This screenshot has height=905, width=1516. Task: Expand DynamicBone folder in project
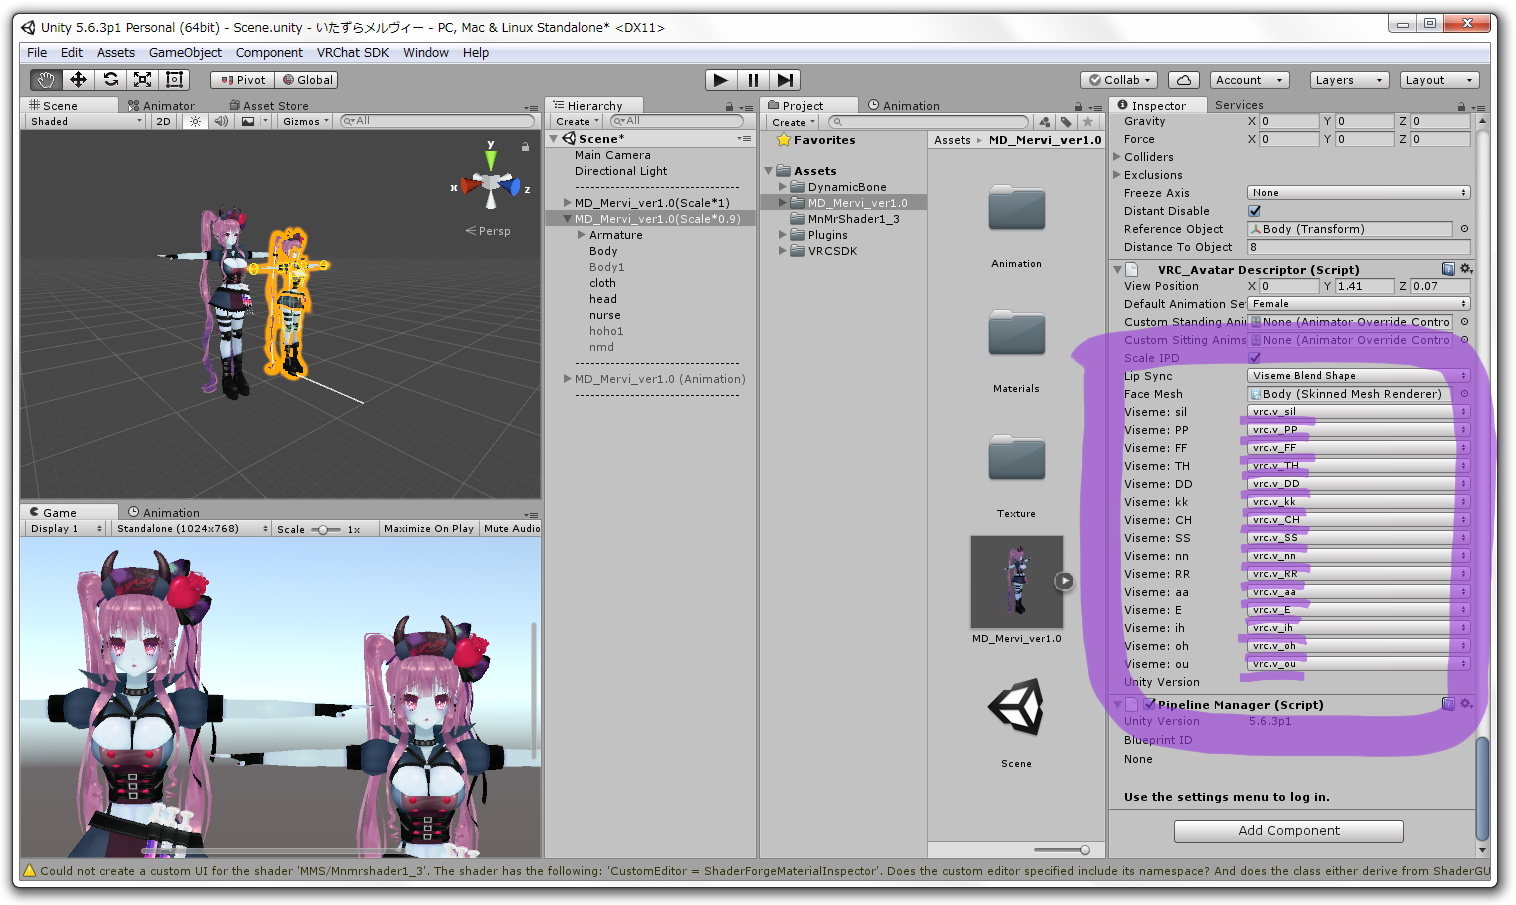(x=783, y=187)
